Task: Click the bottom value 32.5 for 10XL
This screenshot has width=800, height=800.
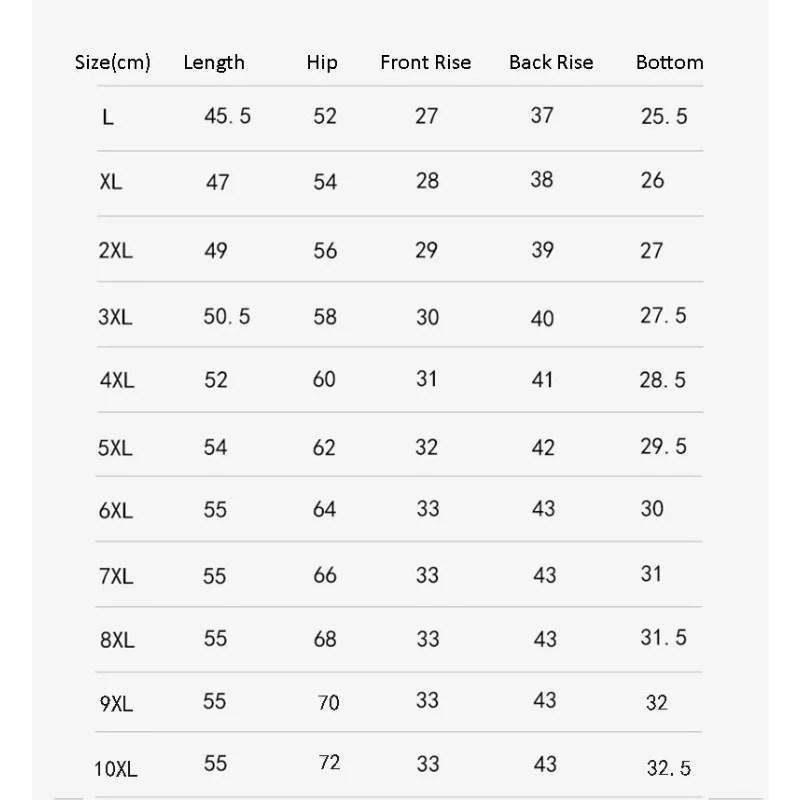Action: (x=668, y=768)
